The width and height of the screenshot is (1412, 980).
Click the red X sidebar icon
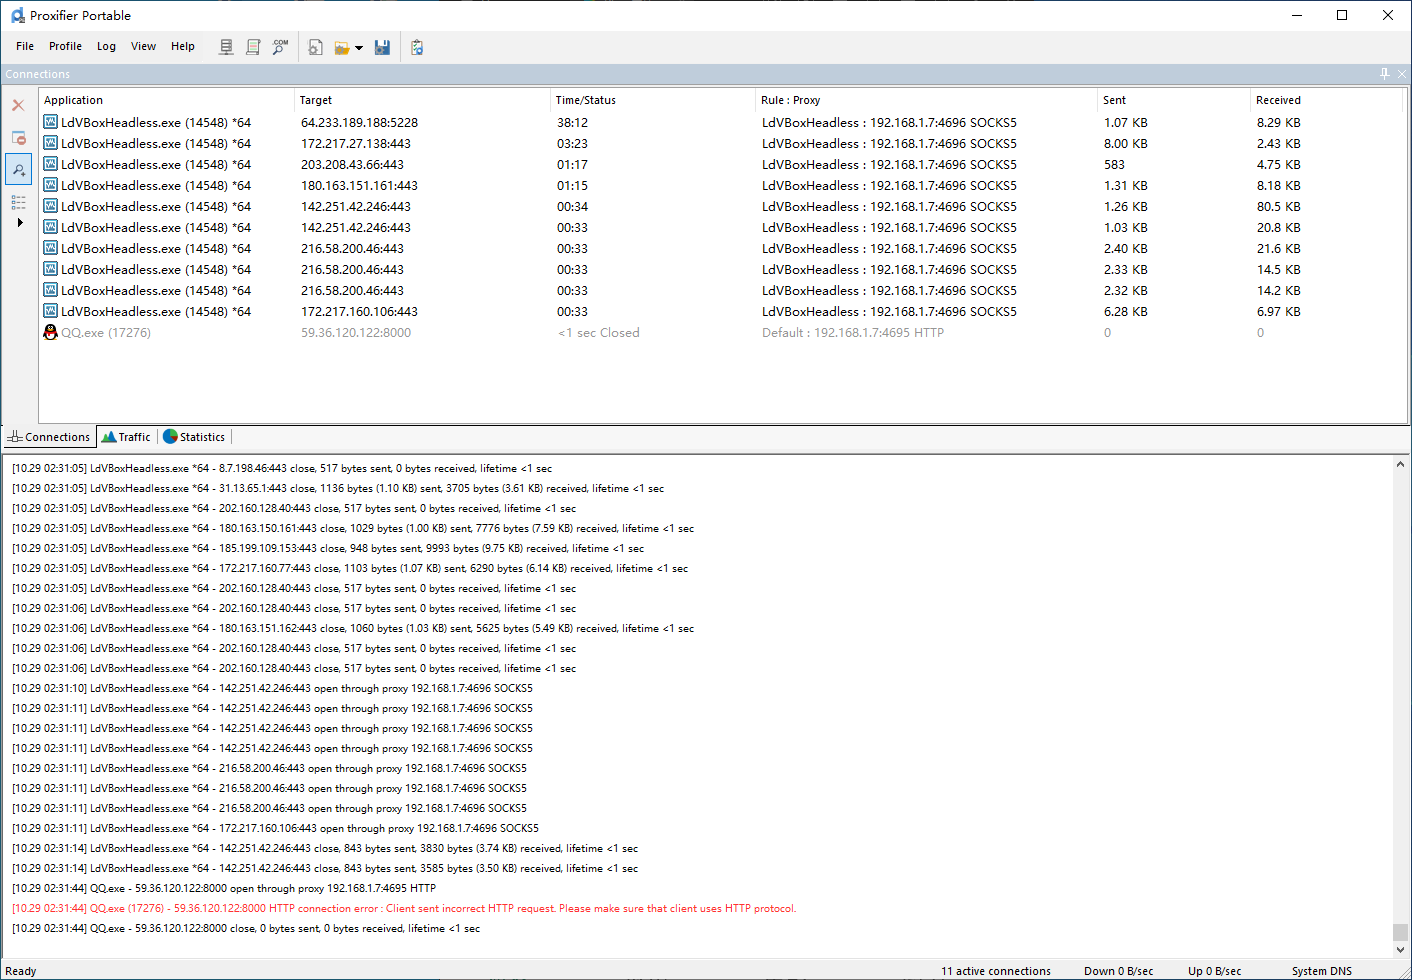[18, 105]
